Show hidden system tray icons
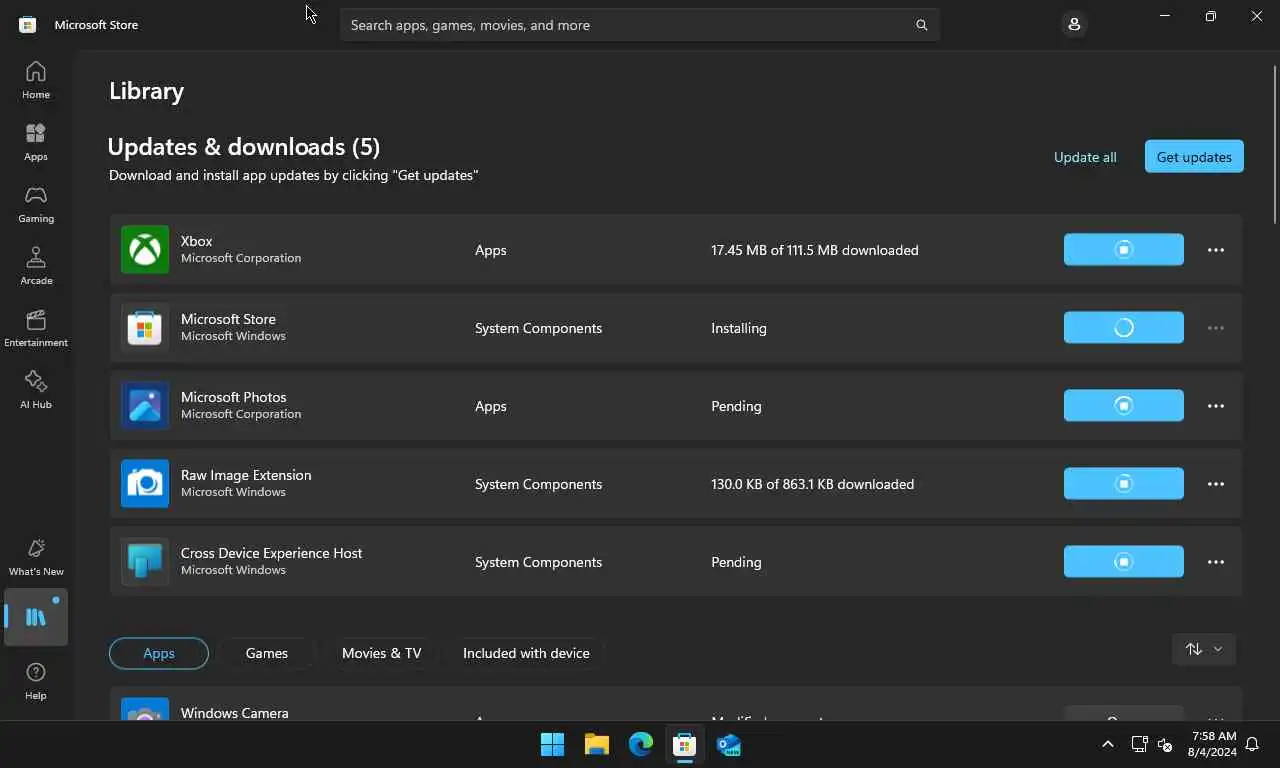The height and width of the screenshot is (768, 1280). (1107, 744)
